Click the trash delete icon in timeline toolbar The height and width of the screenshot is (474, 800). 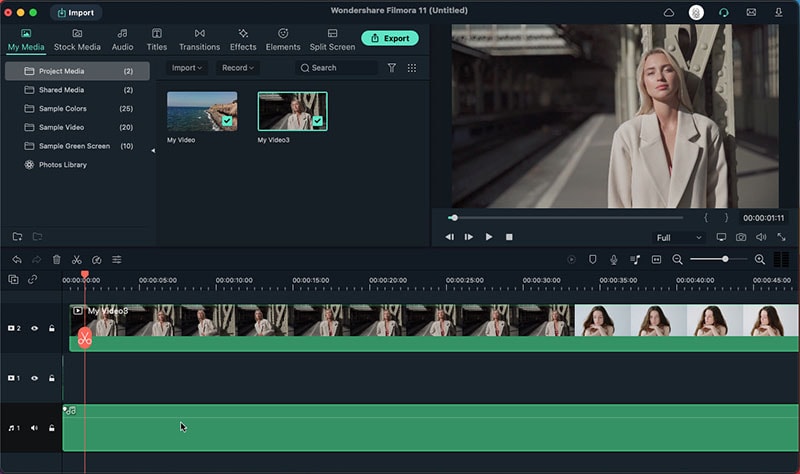[x=57, y=260]
